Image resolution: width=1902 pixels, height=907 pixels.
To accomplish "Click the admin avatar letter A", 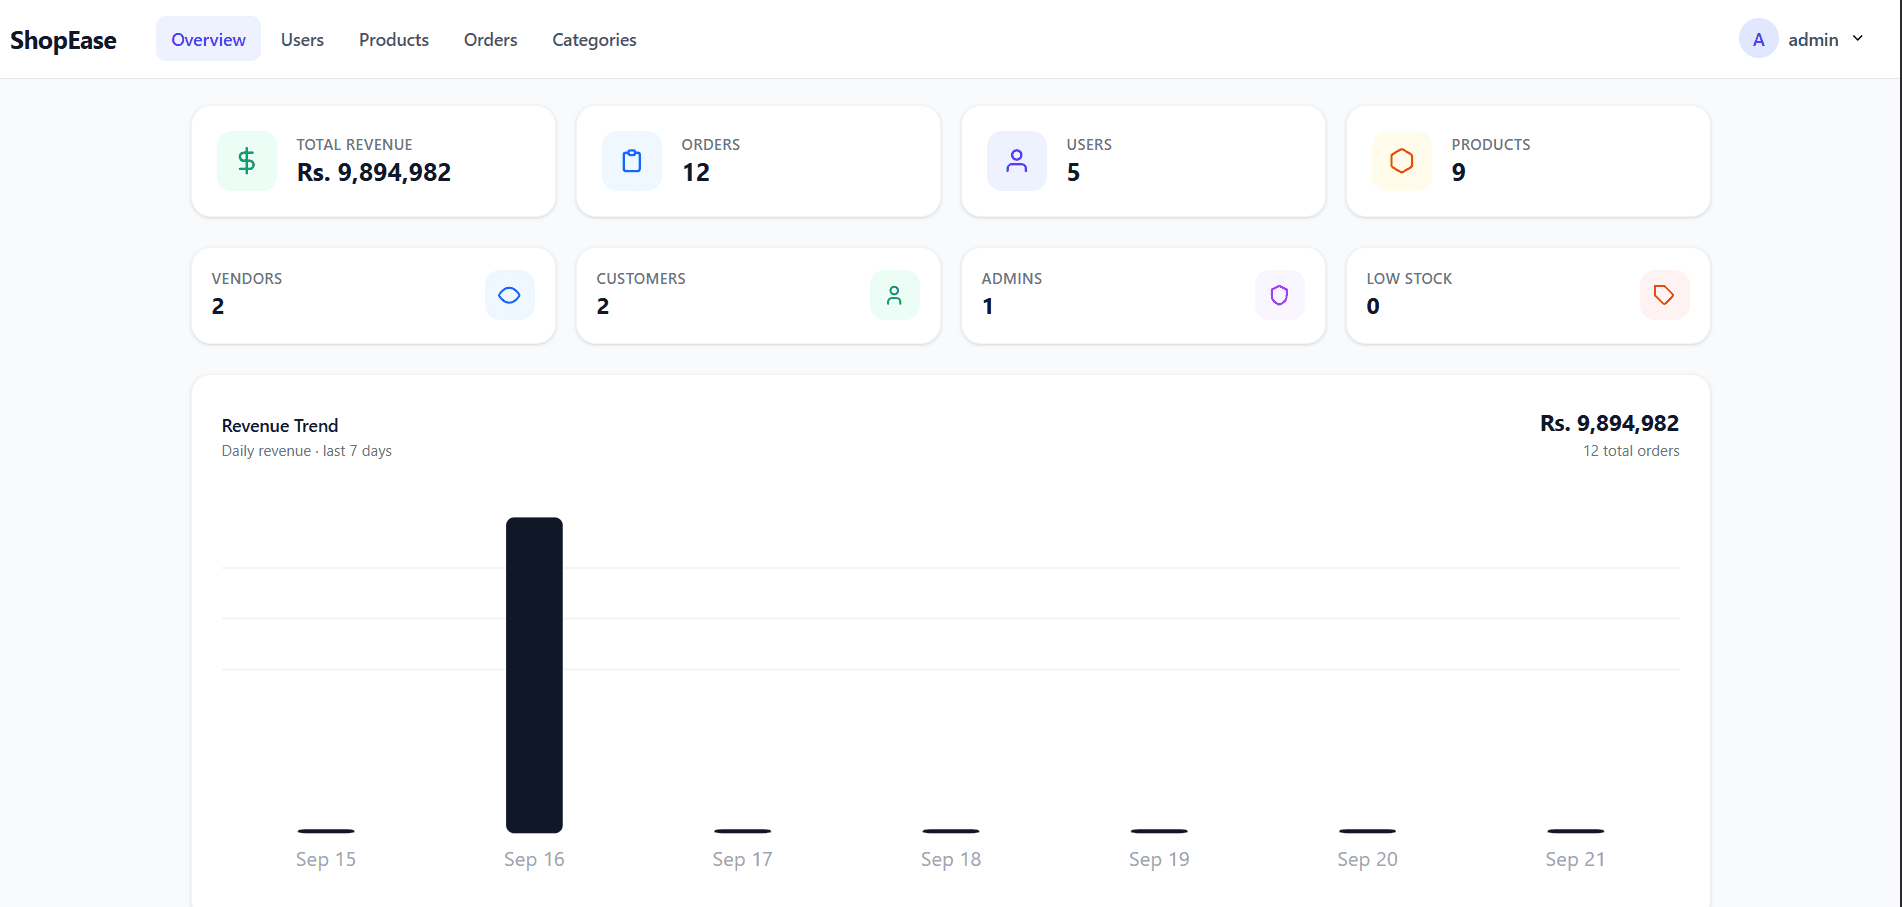I will pos(1759,39).
